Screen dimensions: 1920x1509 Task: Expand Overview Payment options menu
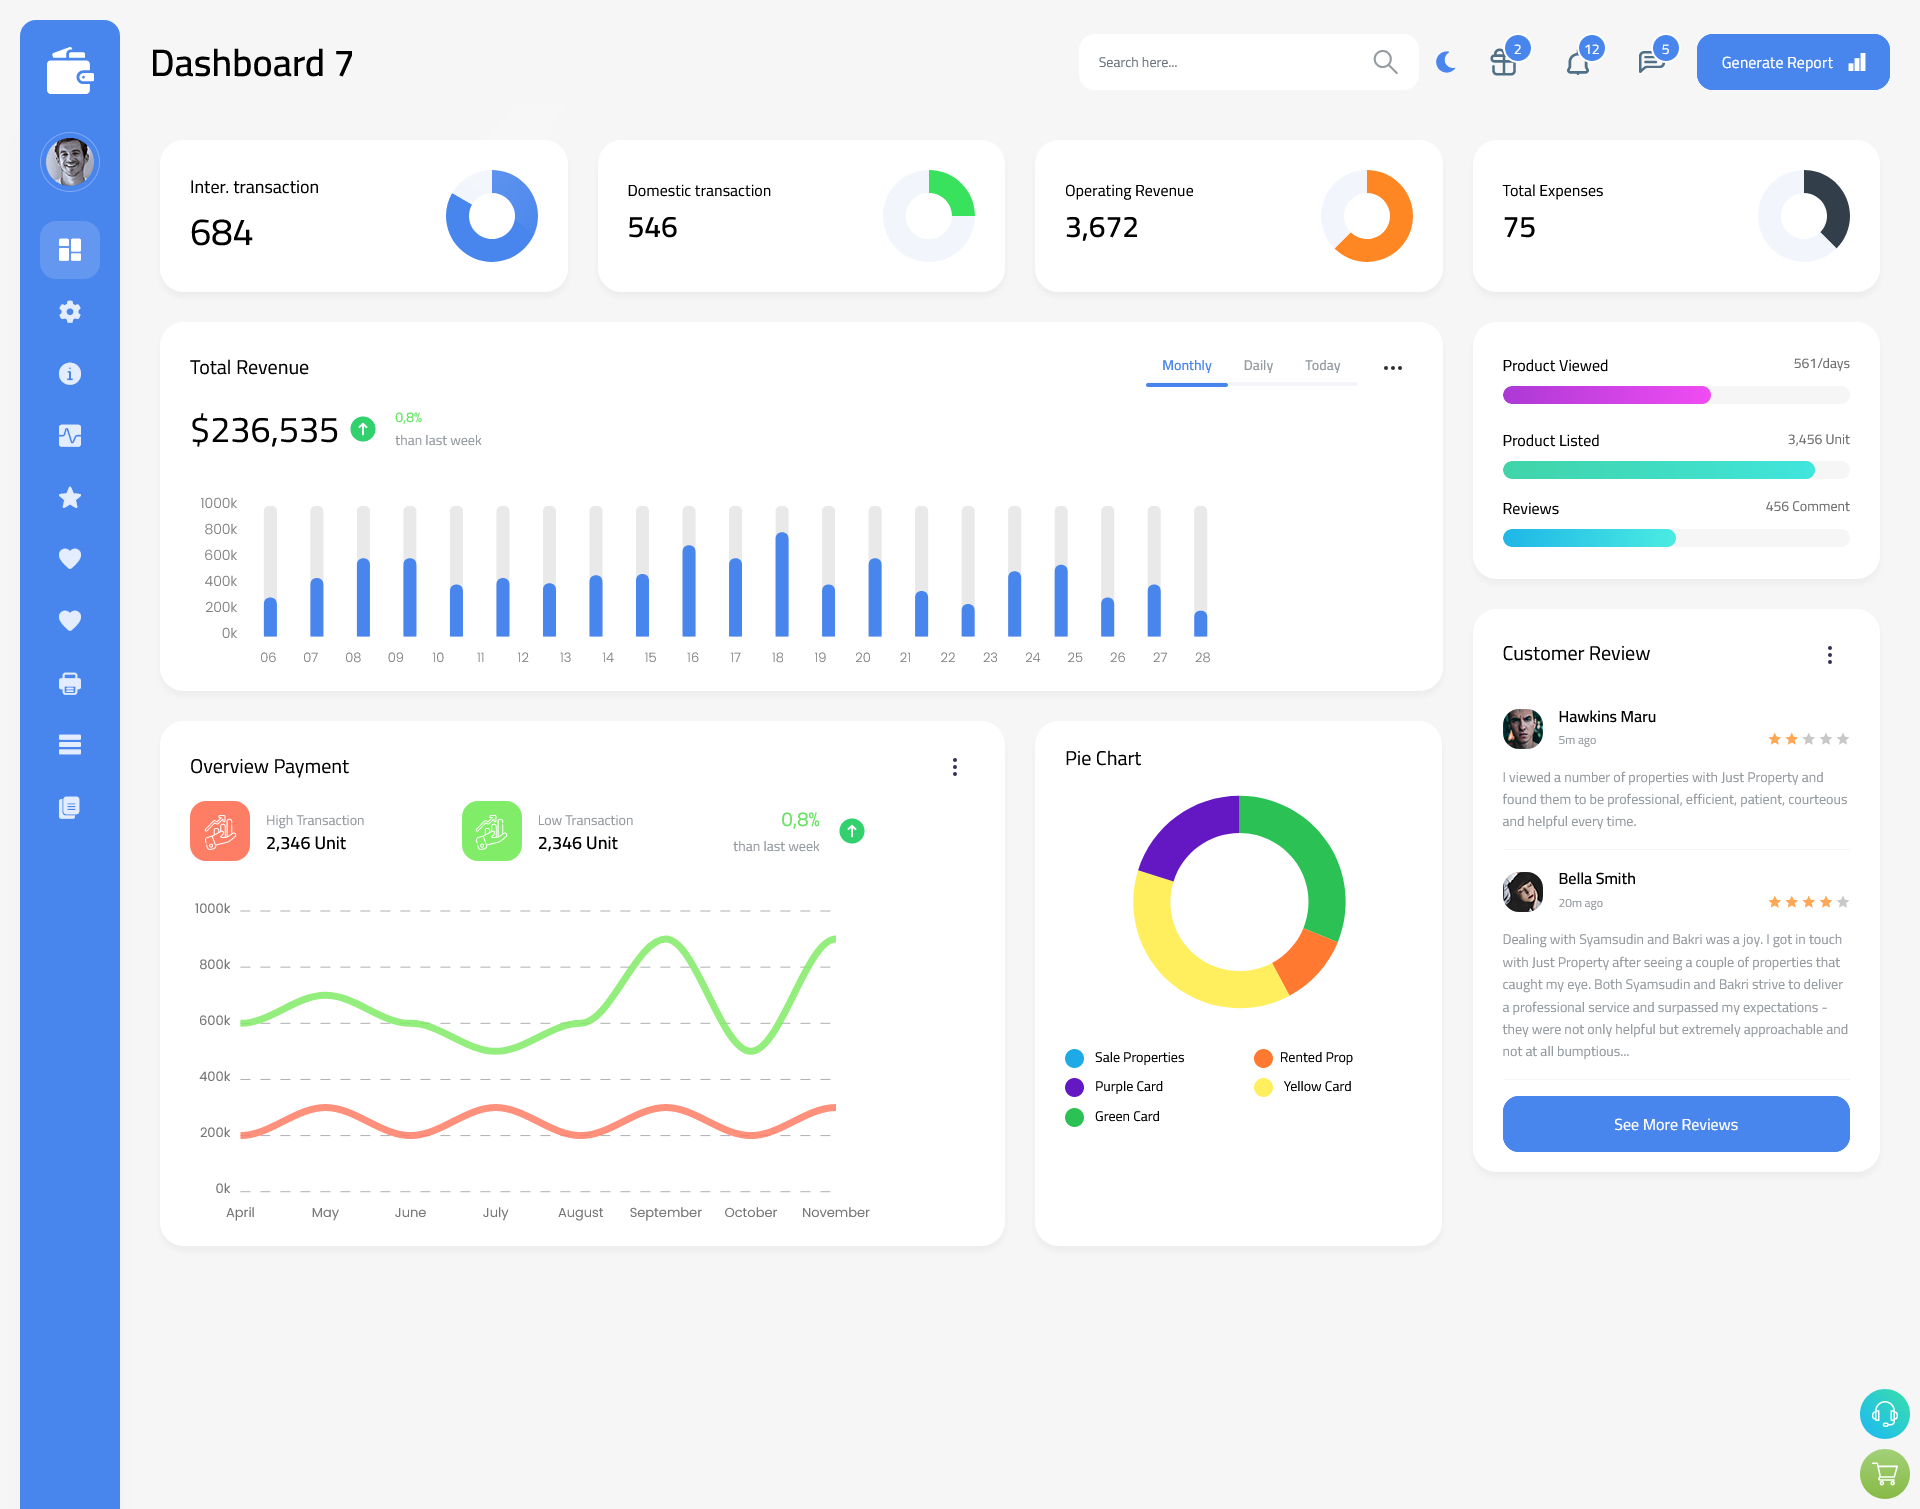[955, 765]
